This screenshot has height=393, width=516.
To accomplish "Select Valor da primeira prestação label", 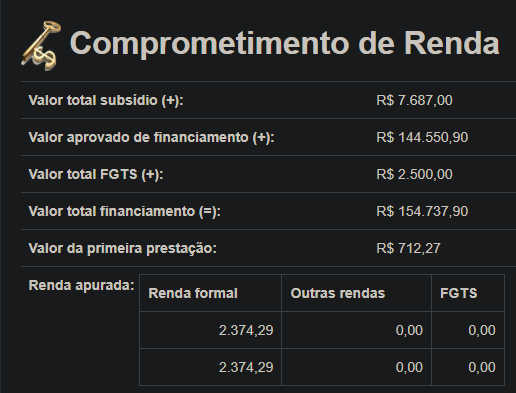I will pyautogui.click(x=123, y=248).
